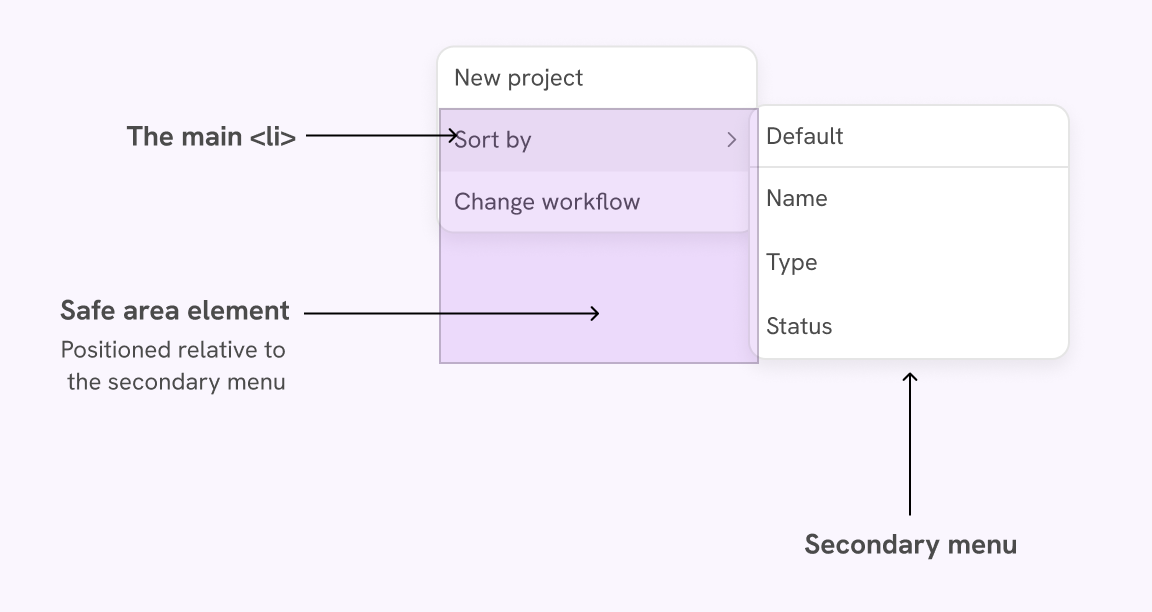Click the upward arrowhead below the Status menu
The width and height of the screenshot is (1152, 612).
[910, 376]
